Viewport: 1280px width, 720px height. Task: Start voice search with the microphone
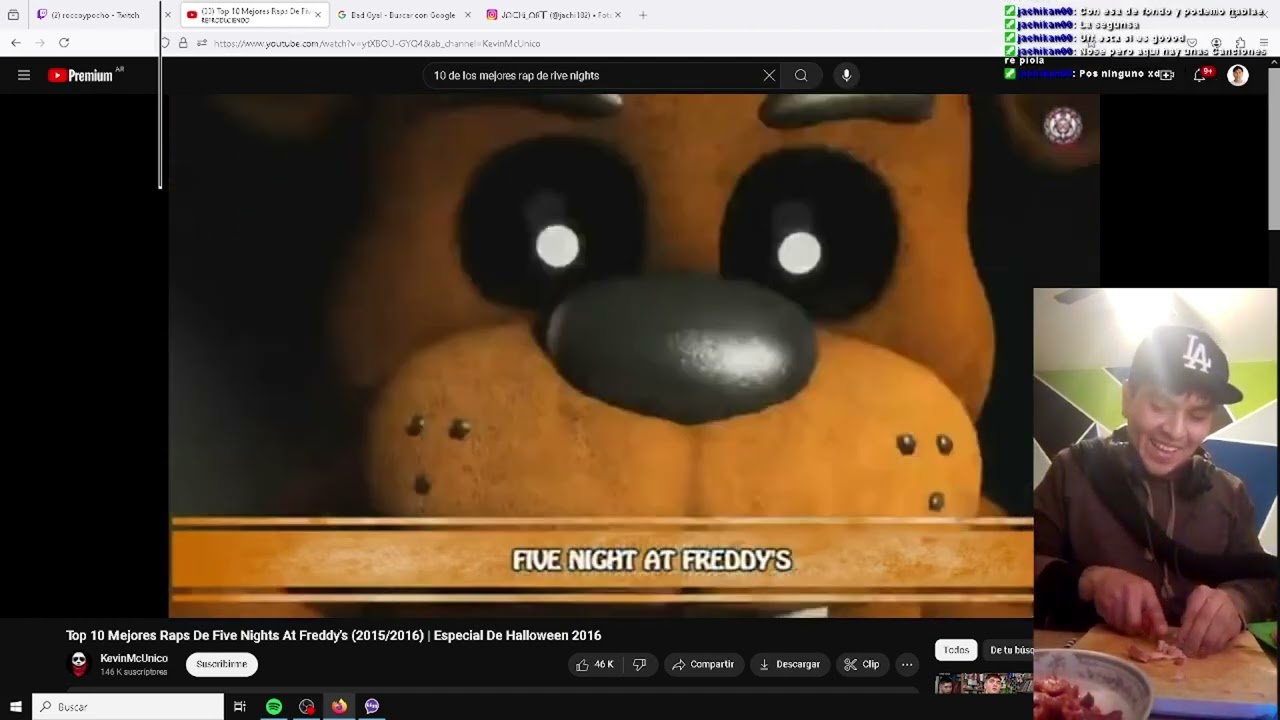point(846,75)
